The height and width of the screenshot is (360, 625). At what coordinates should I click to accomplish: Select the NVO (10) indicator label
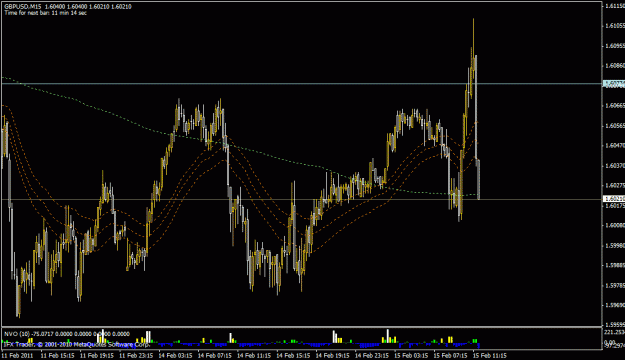point(16,334)
